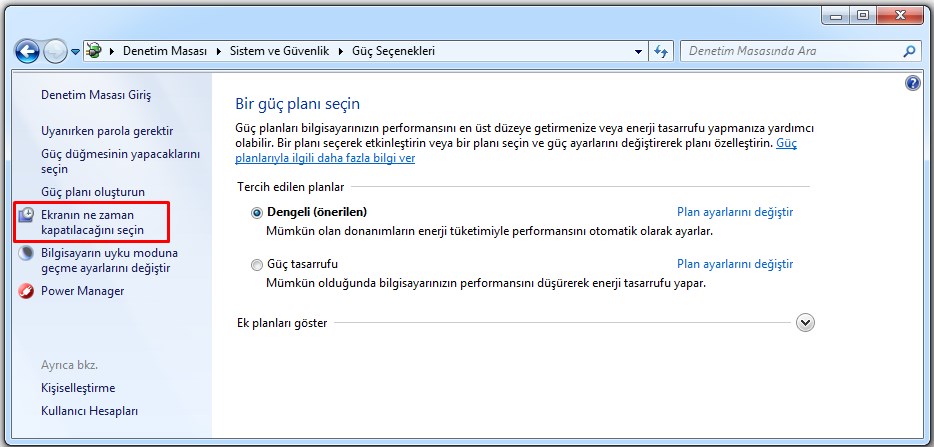Image resolution: width=934 pixels, height=447 pixels.
Task: Click the forward navigation arrow
Action: [x=55, y=50]
